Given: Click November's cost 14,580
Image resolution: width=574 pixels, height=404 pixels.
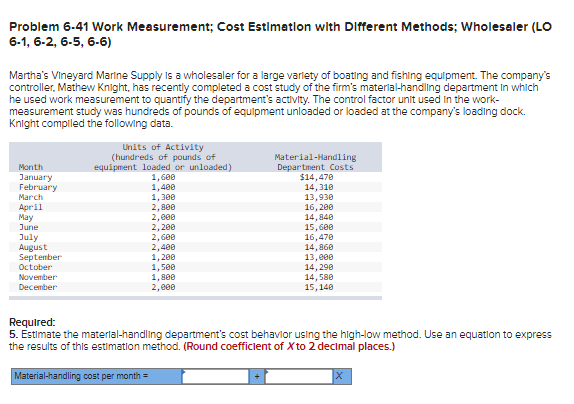Looking at the screenshot, I should click(x=319, y=277).
